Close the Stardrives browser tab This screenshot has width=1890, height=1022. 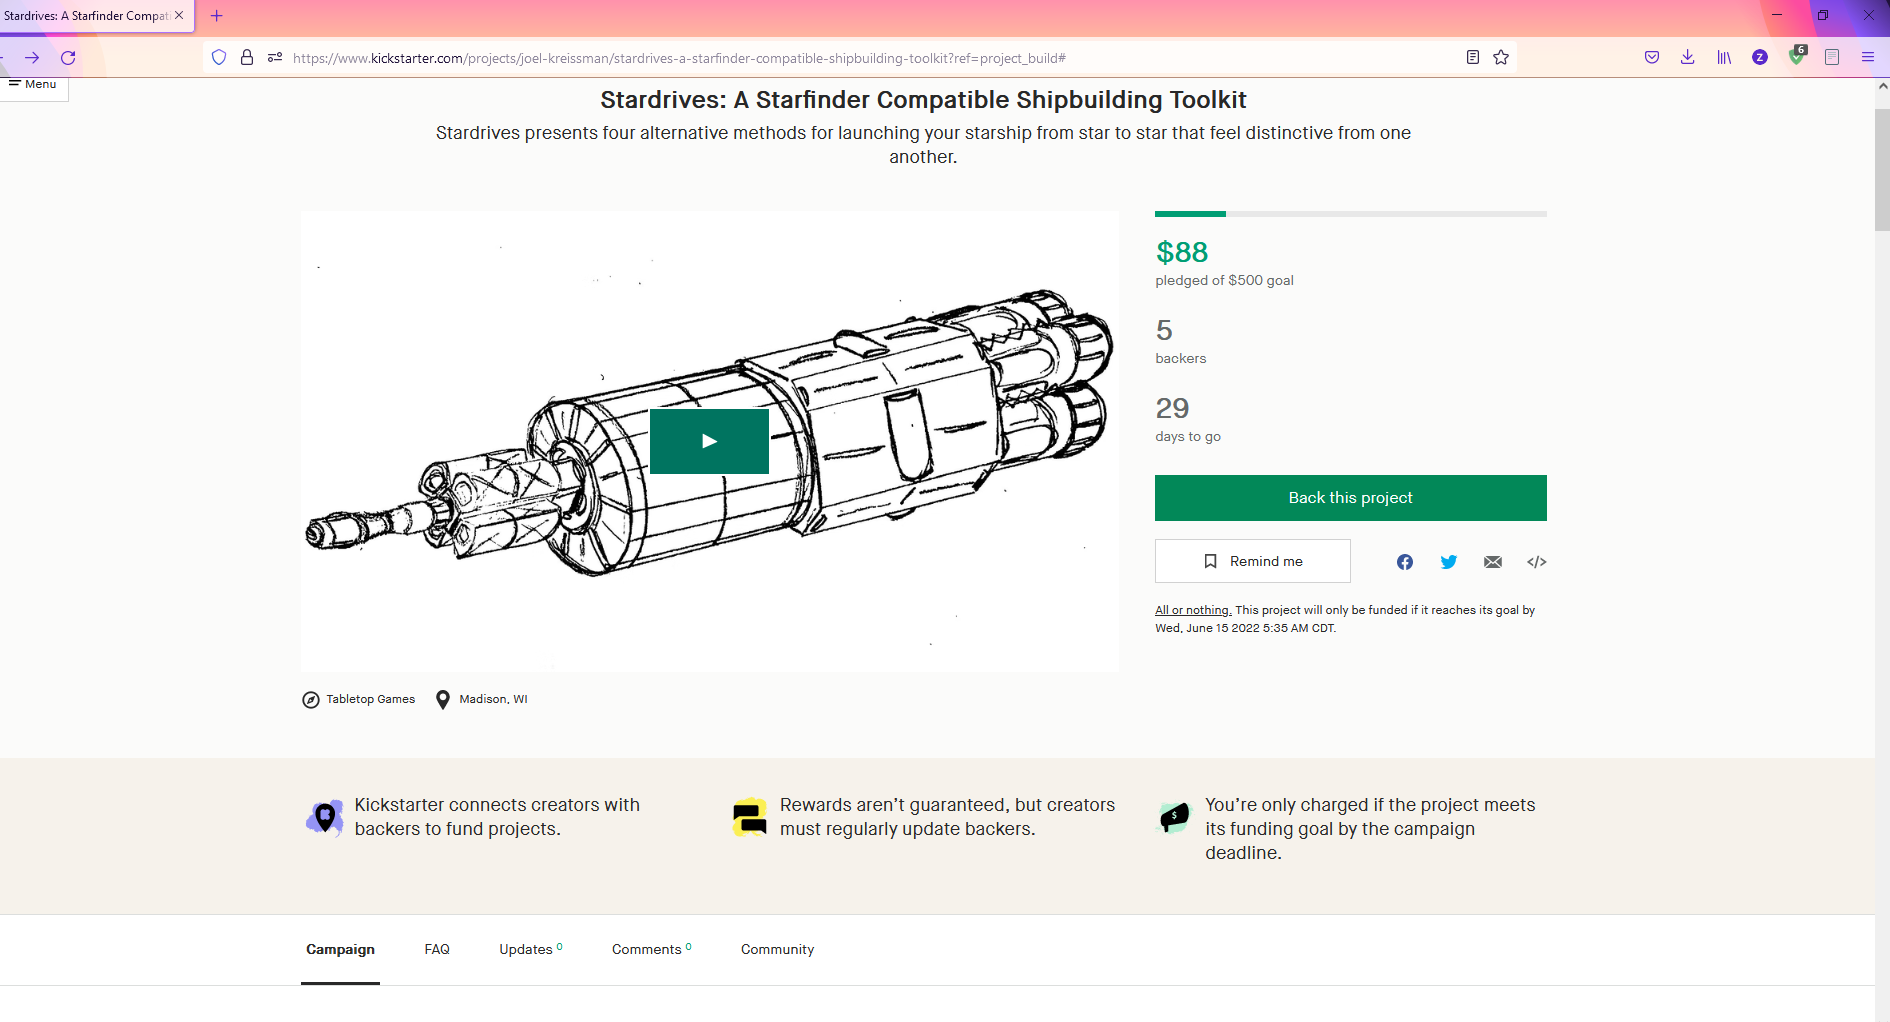click(179, 16)
